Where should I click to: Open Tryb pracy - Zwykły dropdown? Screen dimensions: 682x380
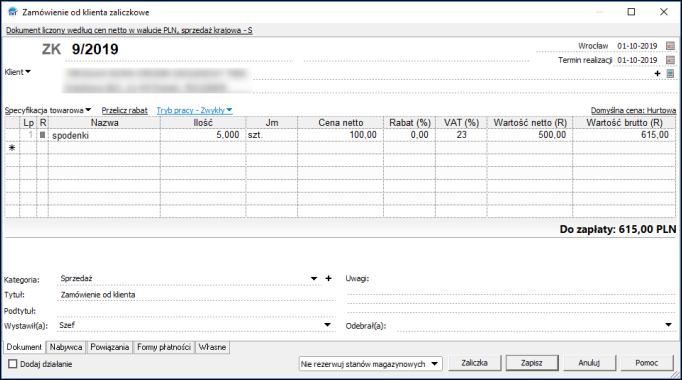[x=194, y=110]
